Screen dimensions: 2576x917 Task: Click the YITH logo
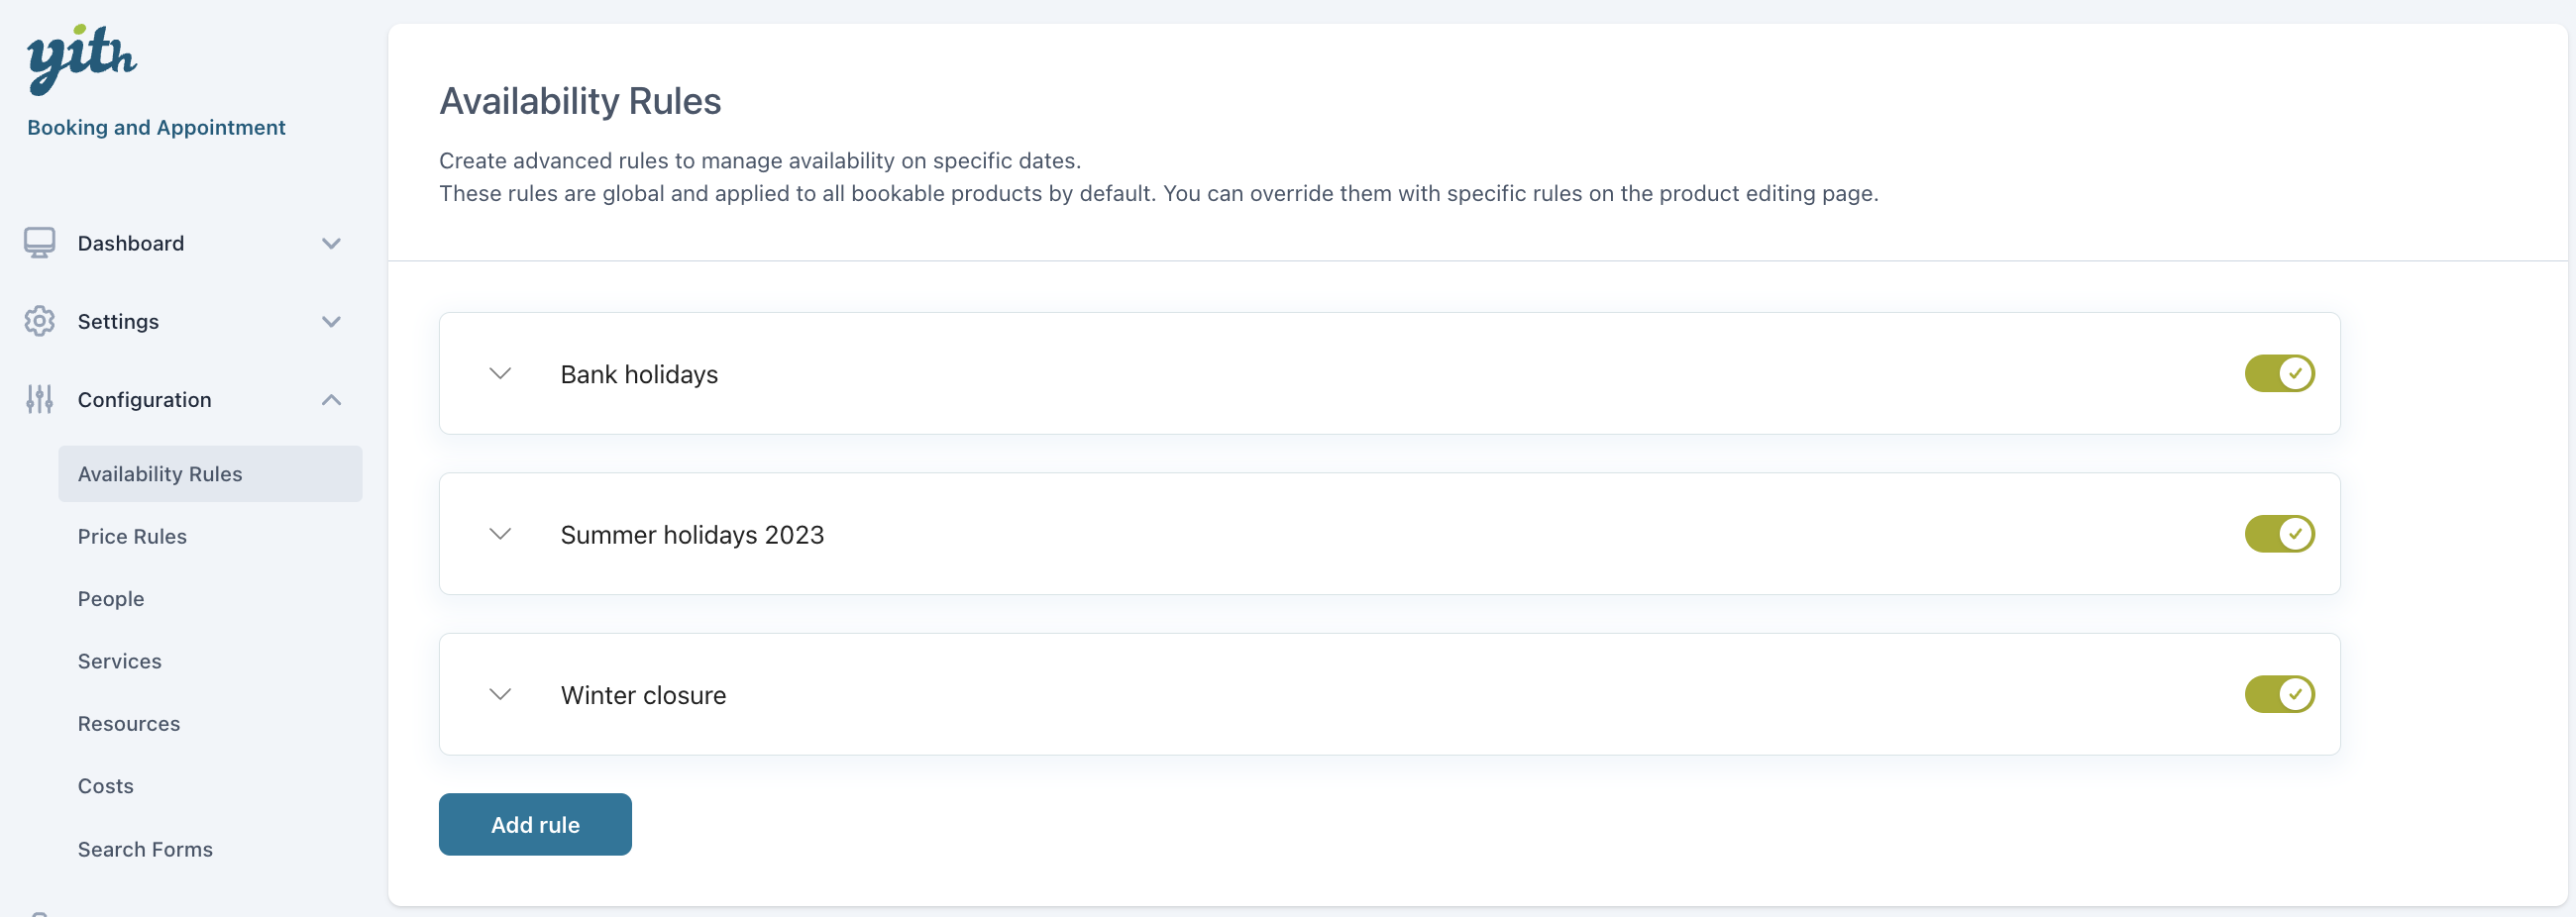[81, 58]
